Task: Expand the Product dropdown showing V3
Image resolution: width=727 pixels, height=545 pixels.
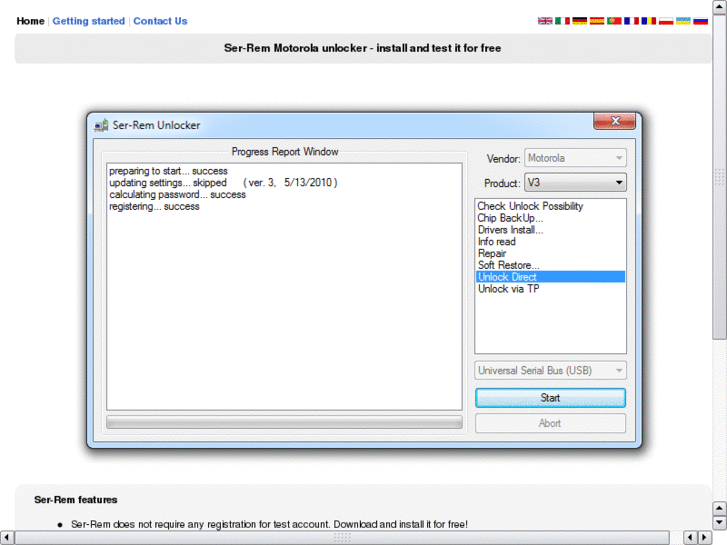Action: [575, 183]
